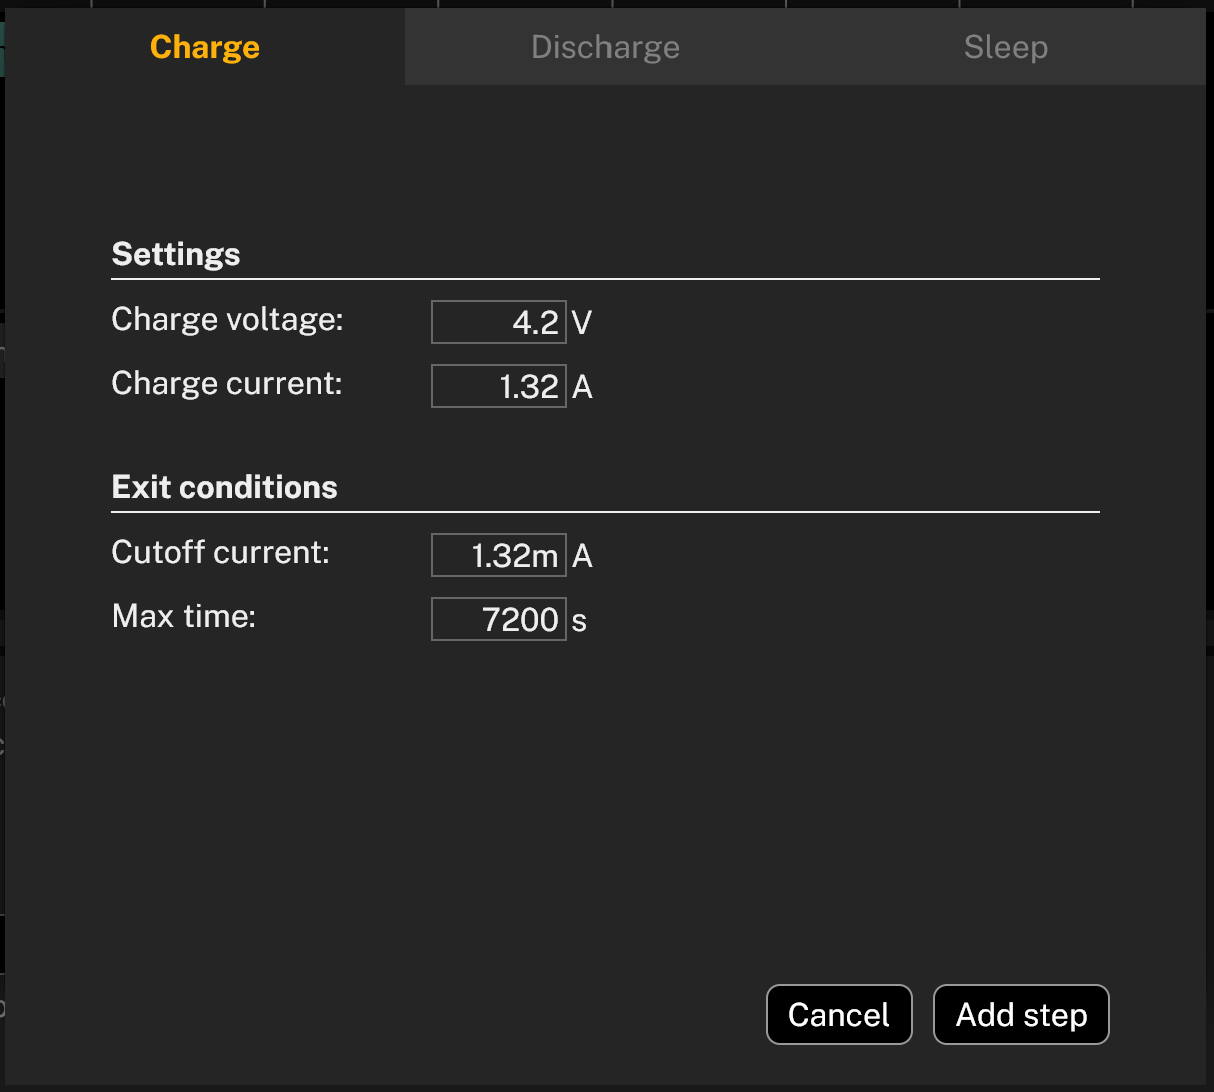Select the 7200 seconds time value
The width and height of the screenshot is (1214, 1092).
coord(498,618)
